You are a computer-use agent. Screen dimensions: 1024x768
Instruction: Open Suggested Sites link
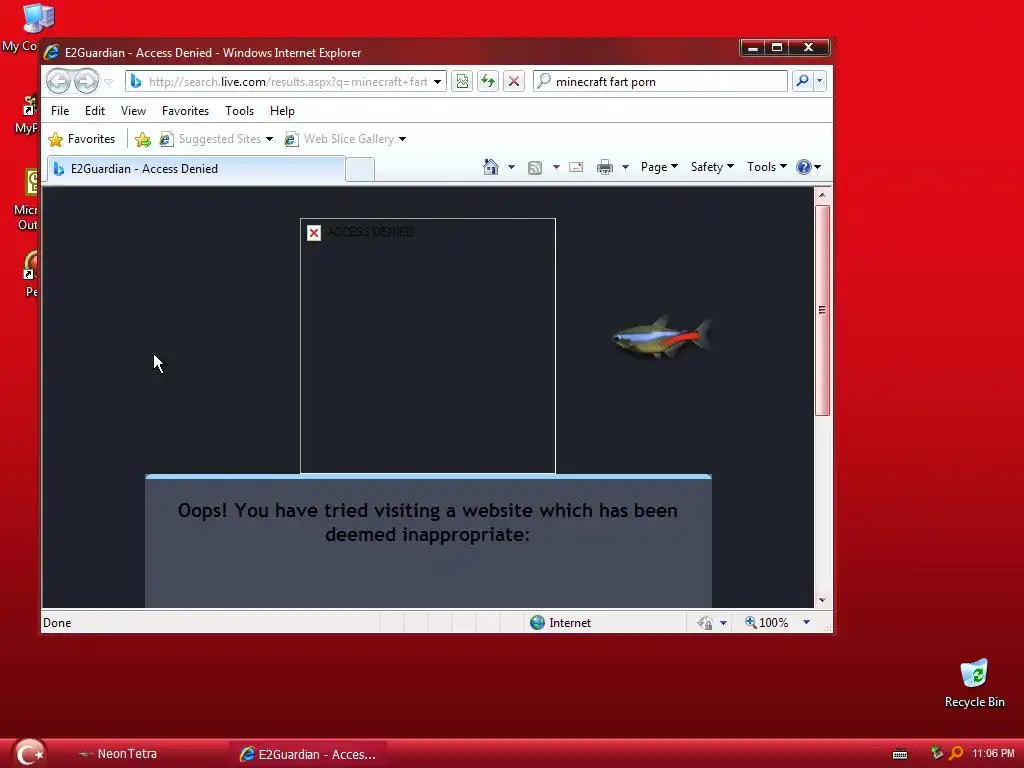tap(216, 139)
